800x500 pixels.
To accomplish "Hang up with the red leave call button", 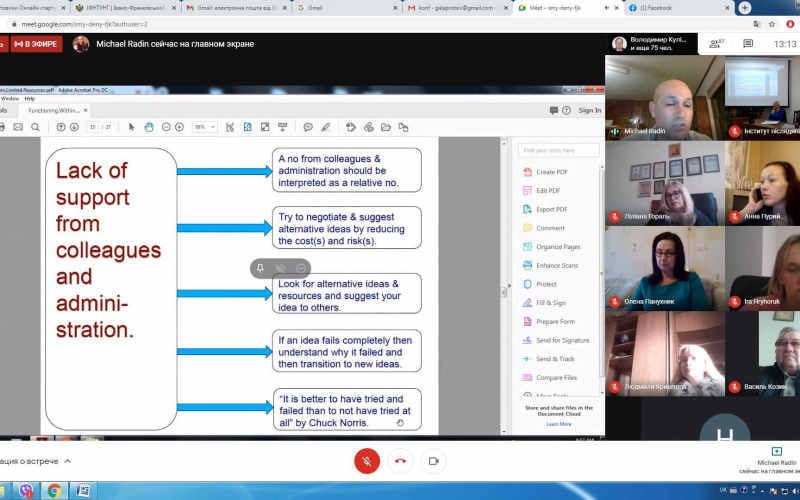I will point(401,461).
